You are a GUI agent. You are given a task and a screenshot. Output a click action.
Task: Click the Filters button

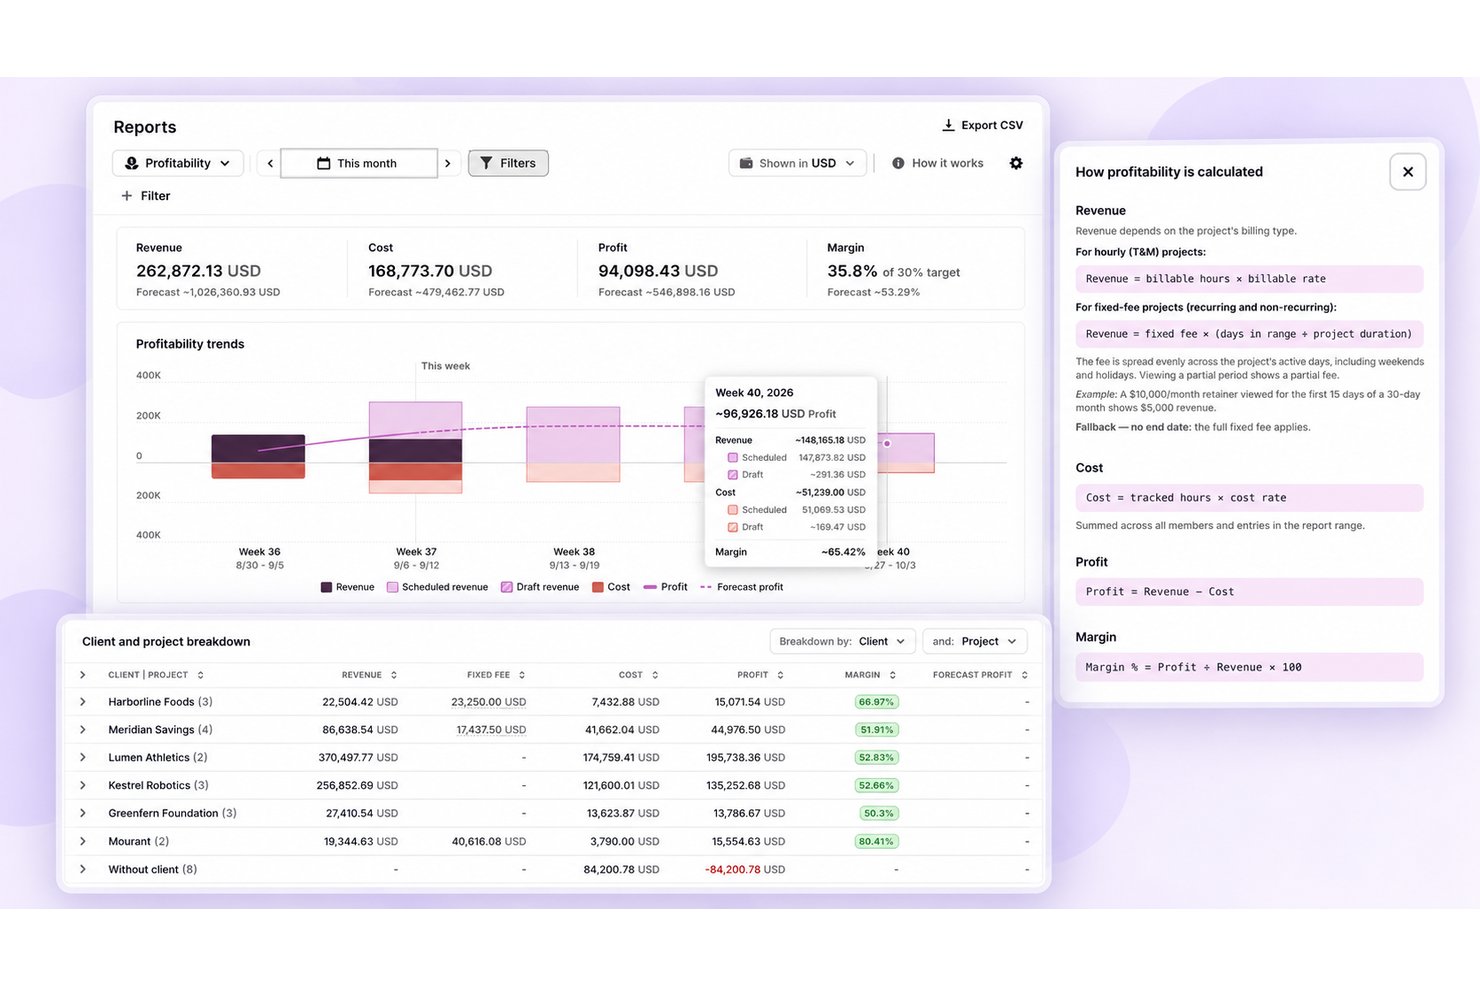[x=508, y=163]
